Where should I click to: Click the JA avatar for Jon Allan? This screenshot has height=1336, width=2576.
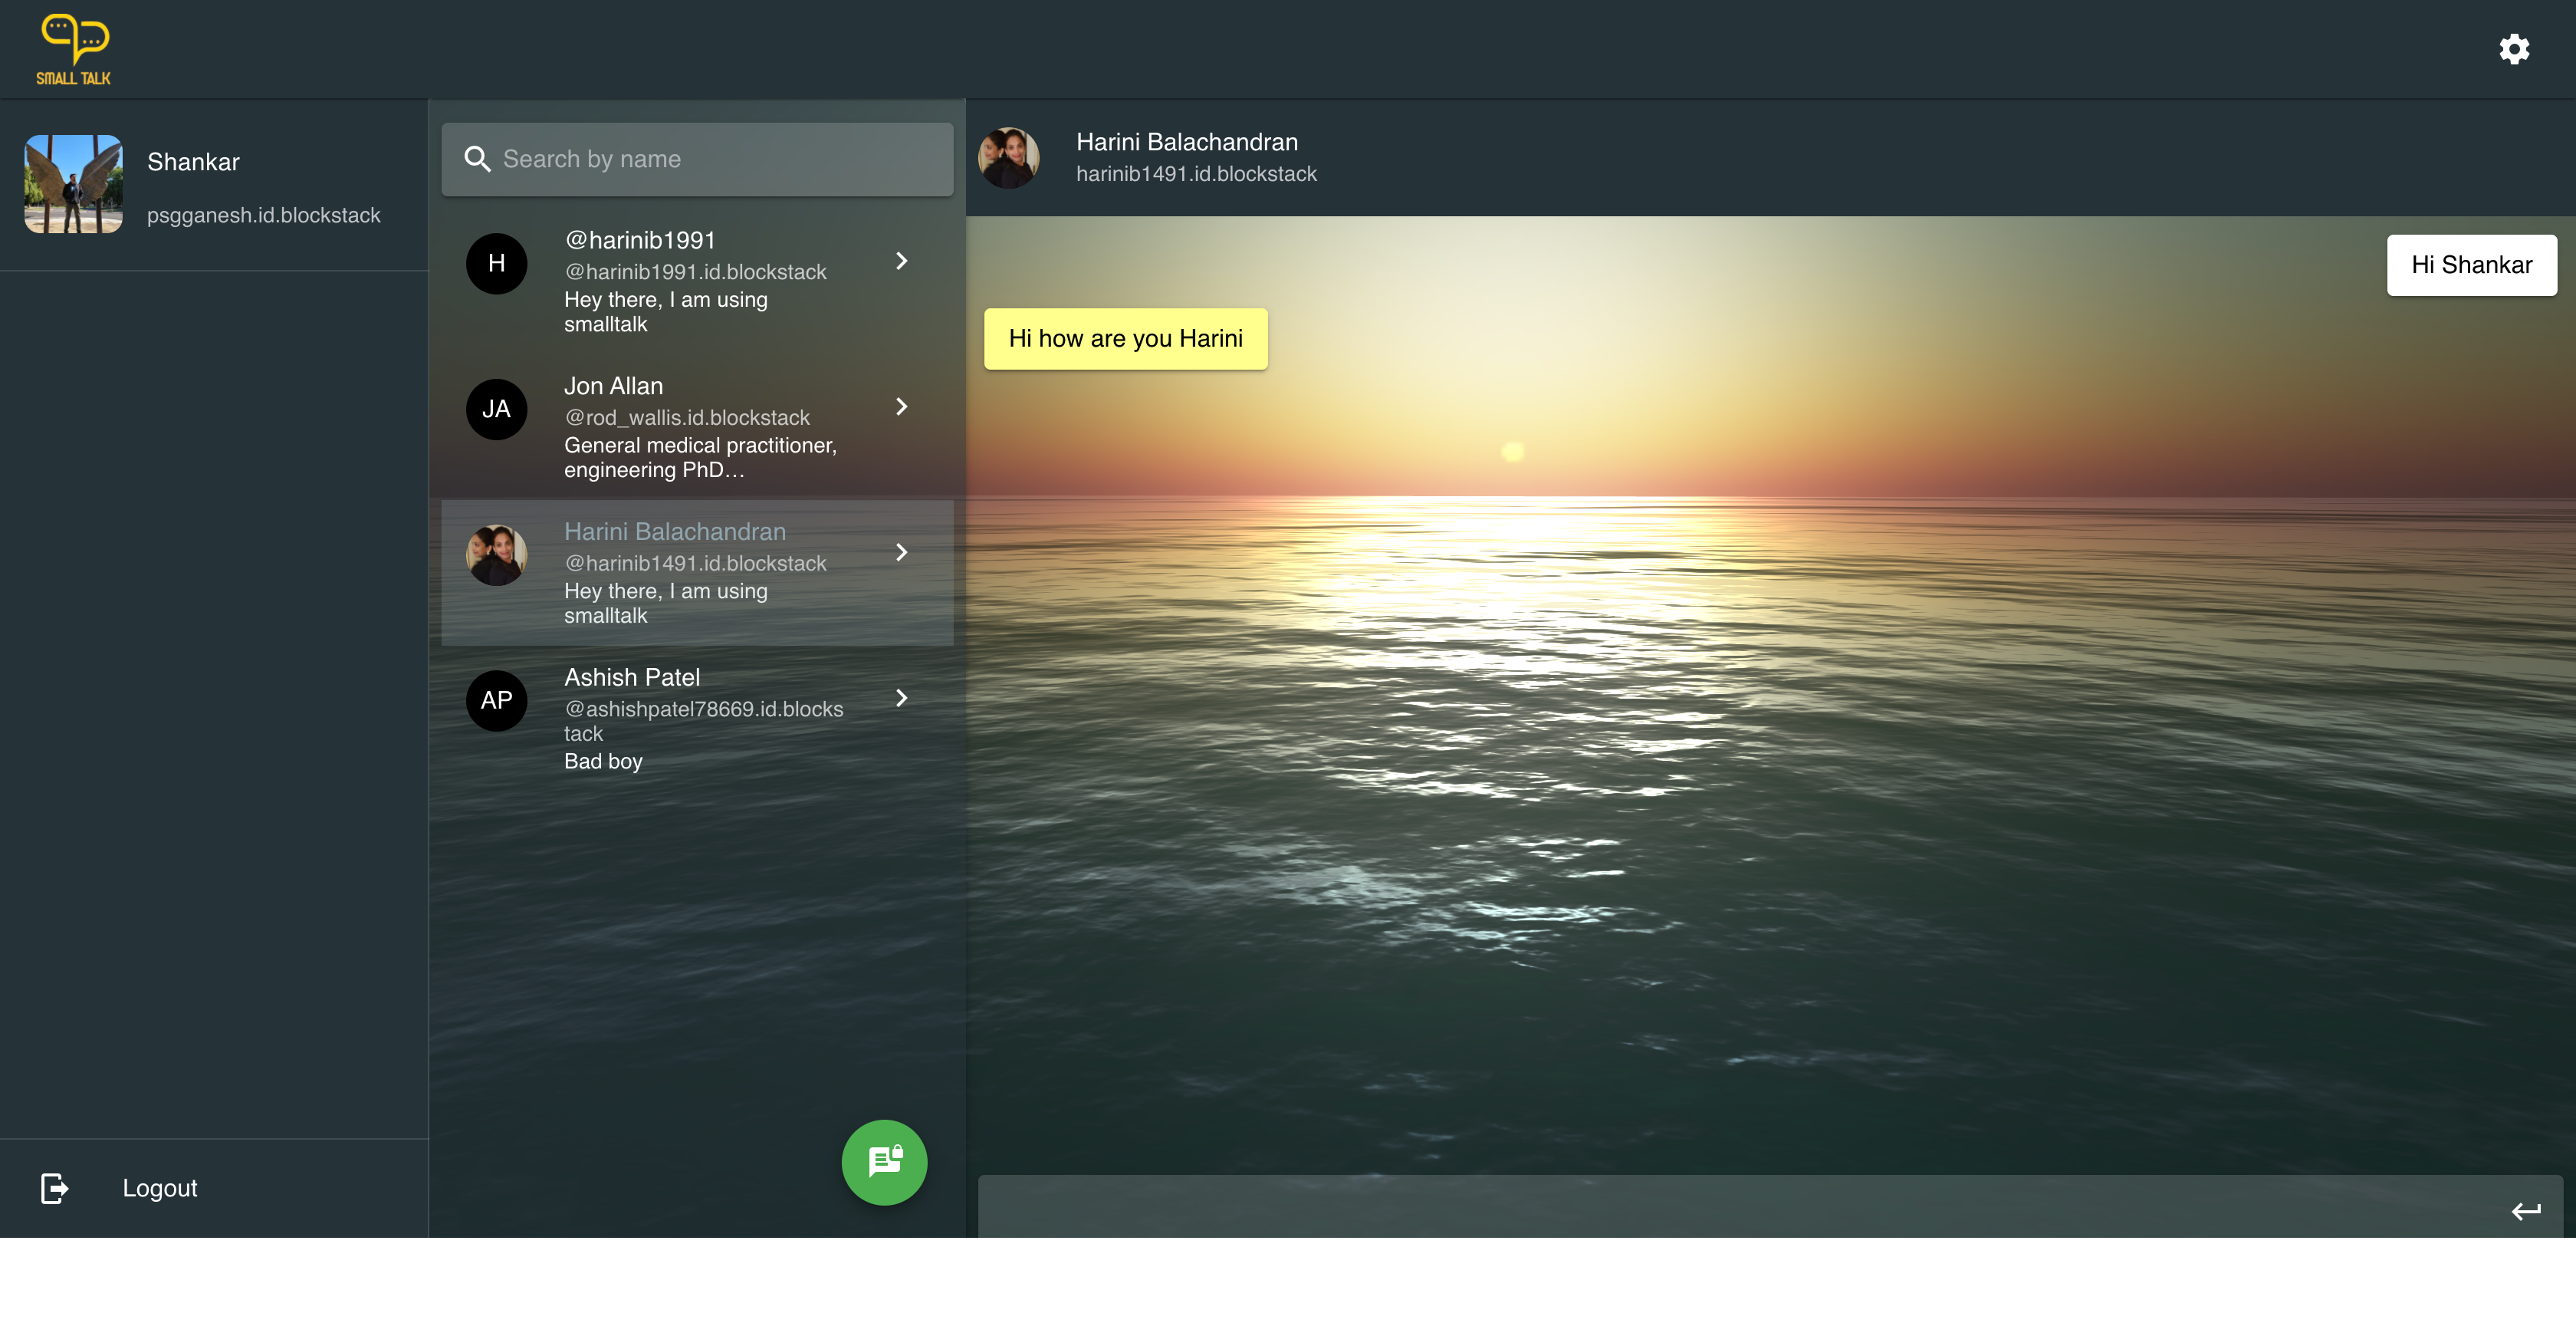pyautogui.click(x=496, y=409)
